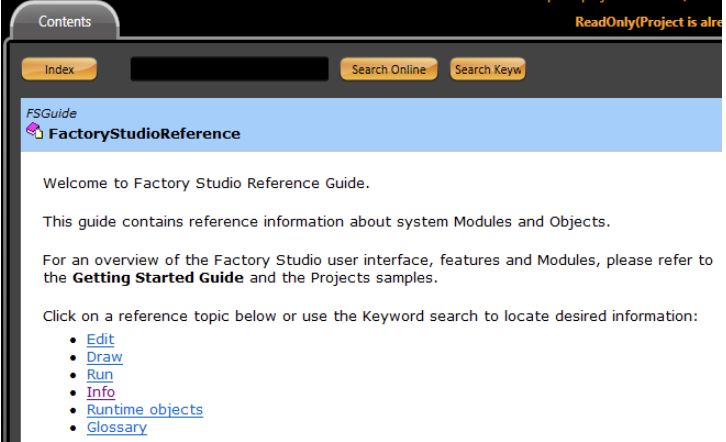
Task: Click the orange ReadOnly project status message
Action: pyautogui.click(x=649, y=22)
